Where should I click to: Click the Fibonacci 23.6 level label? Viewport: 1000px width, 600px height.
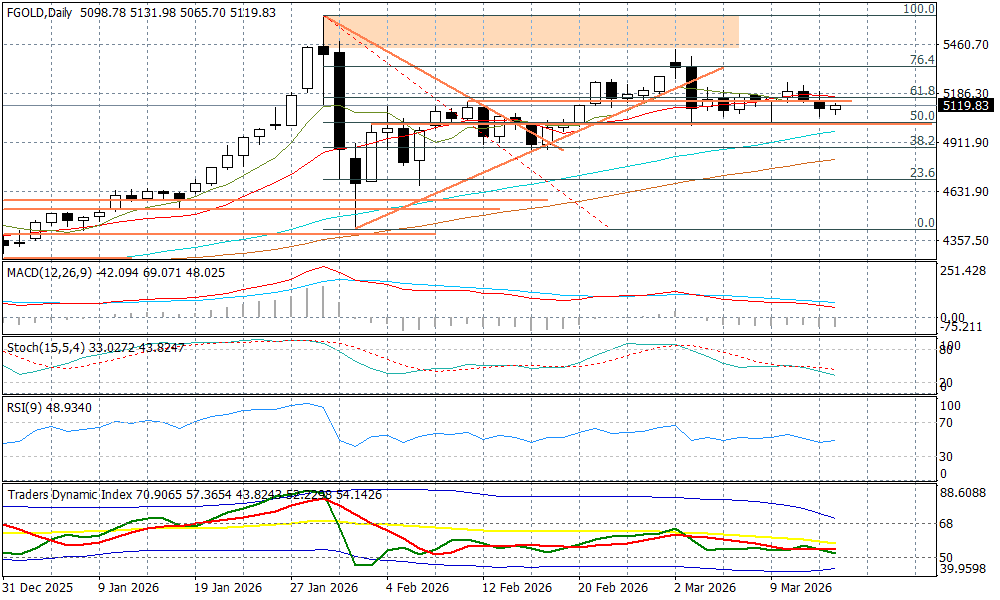[x=921, y=173]
